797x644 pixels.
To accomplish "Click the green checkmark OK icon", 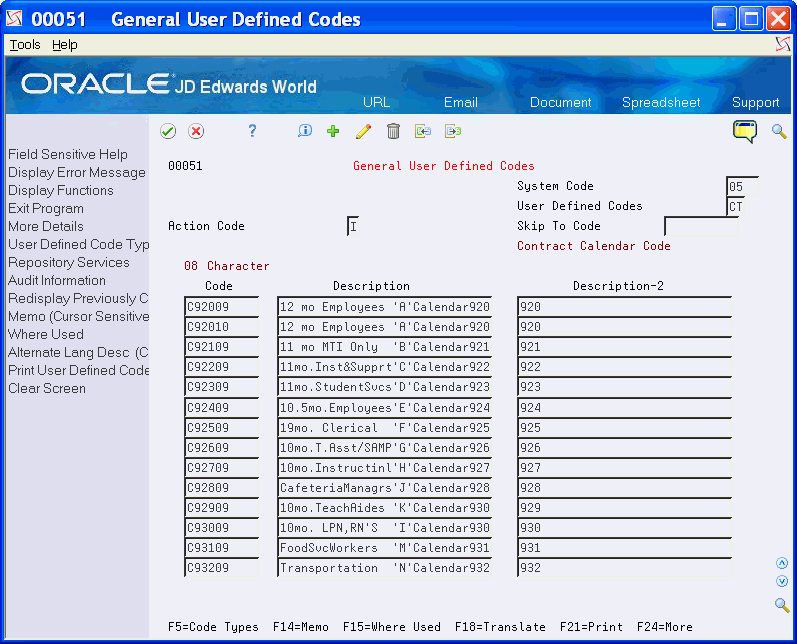I will (x=168, y=131).
